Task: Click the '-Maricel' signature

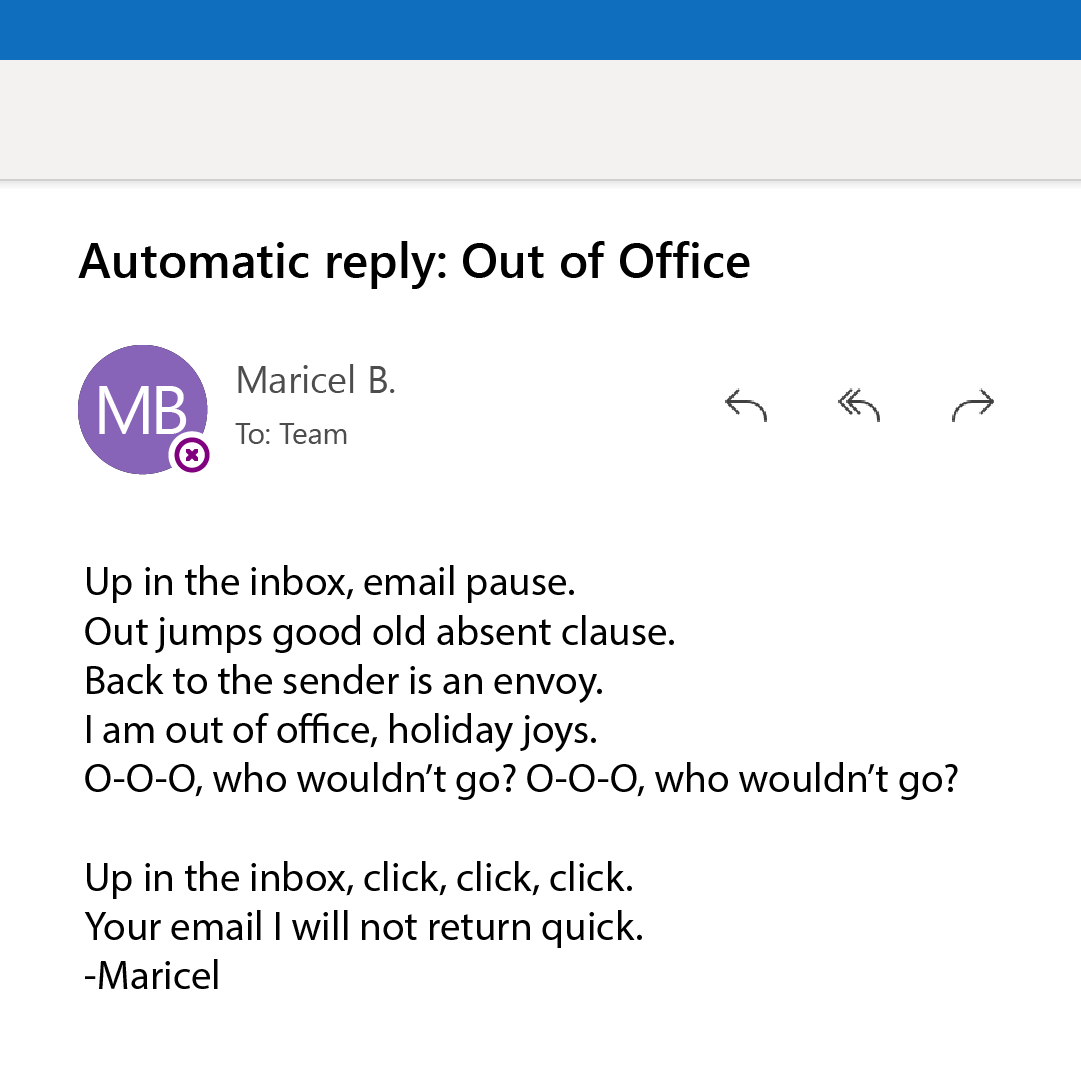Action: click(152, 975)
